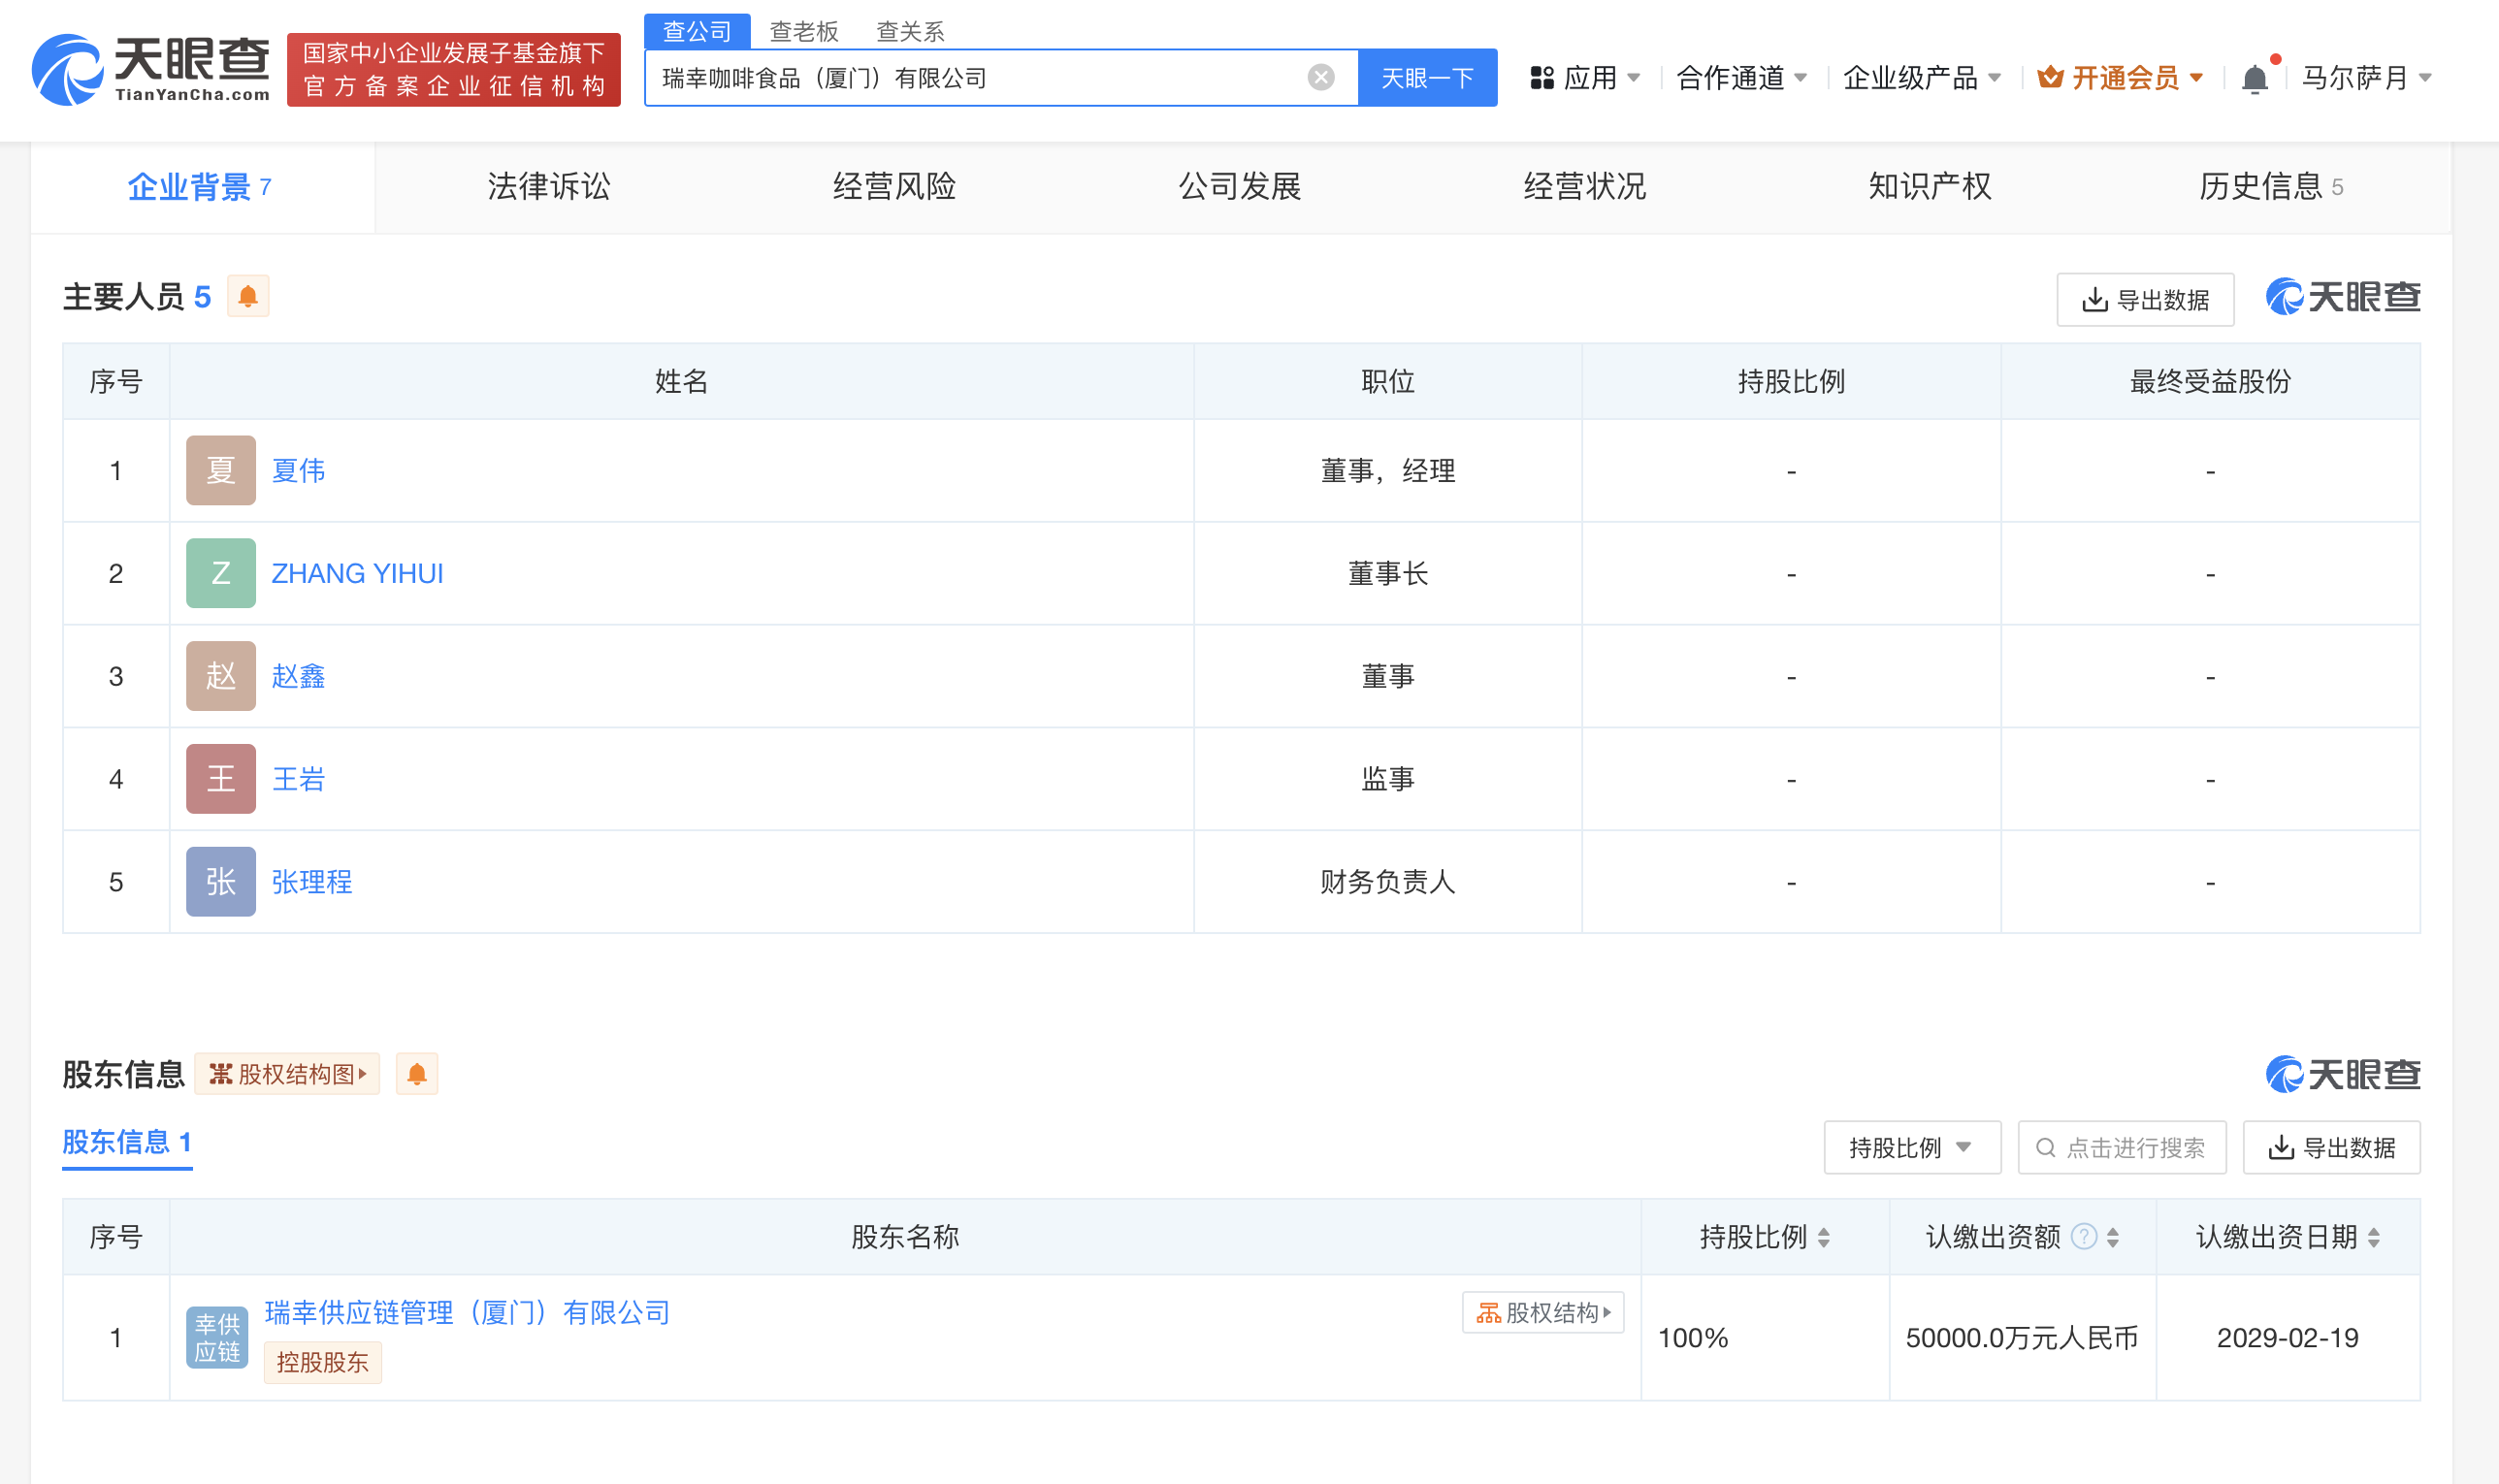Toggle the monitoring bell beside 主要人员
Viewport: 2499px width, 1484px height.
click(x=248, y=296)
